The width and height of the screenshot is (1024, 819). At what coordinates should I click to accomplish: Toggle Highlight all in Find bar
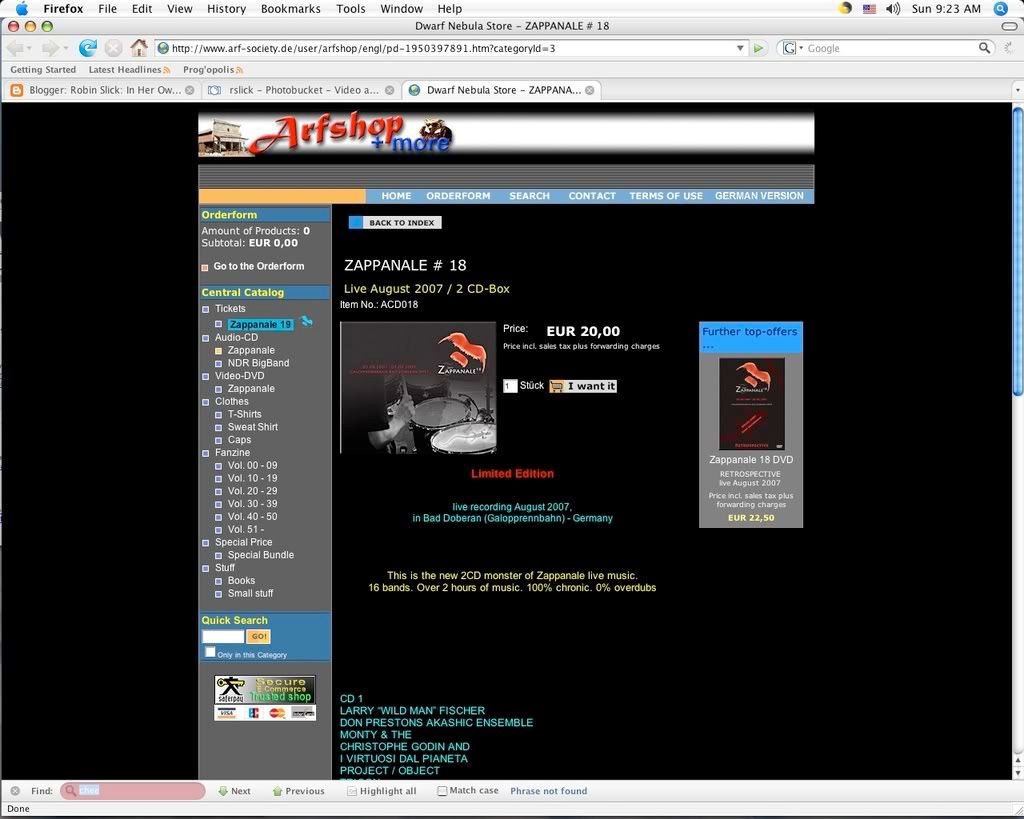[381, 791]
